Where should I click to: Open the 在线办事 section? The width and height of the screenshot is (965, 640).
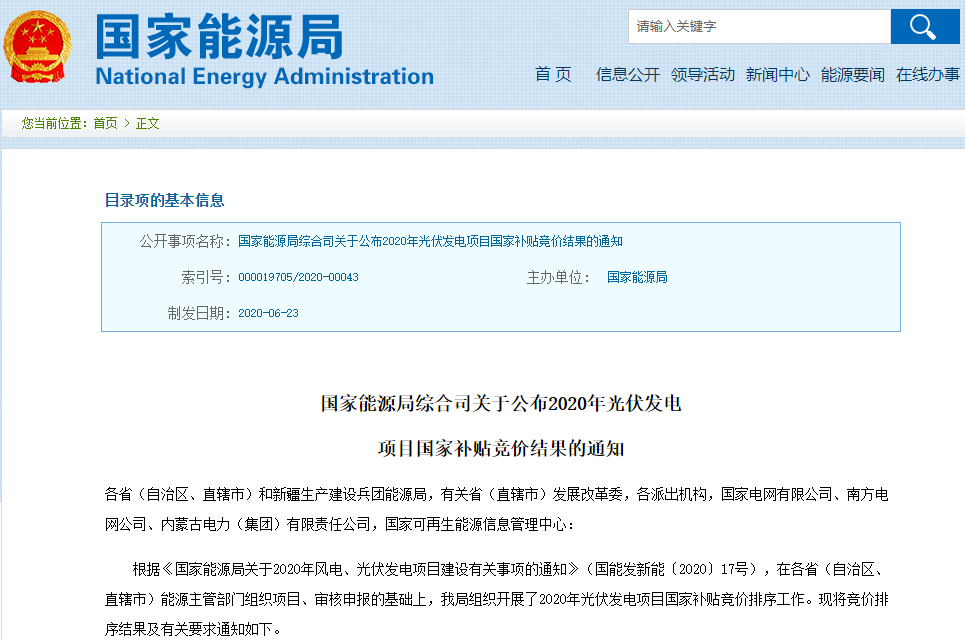(930, 72)
